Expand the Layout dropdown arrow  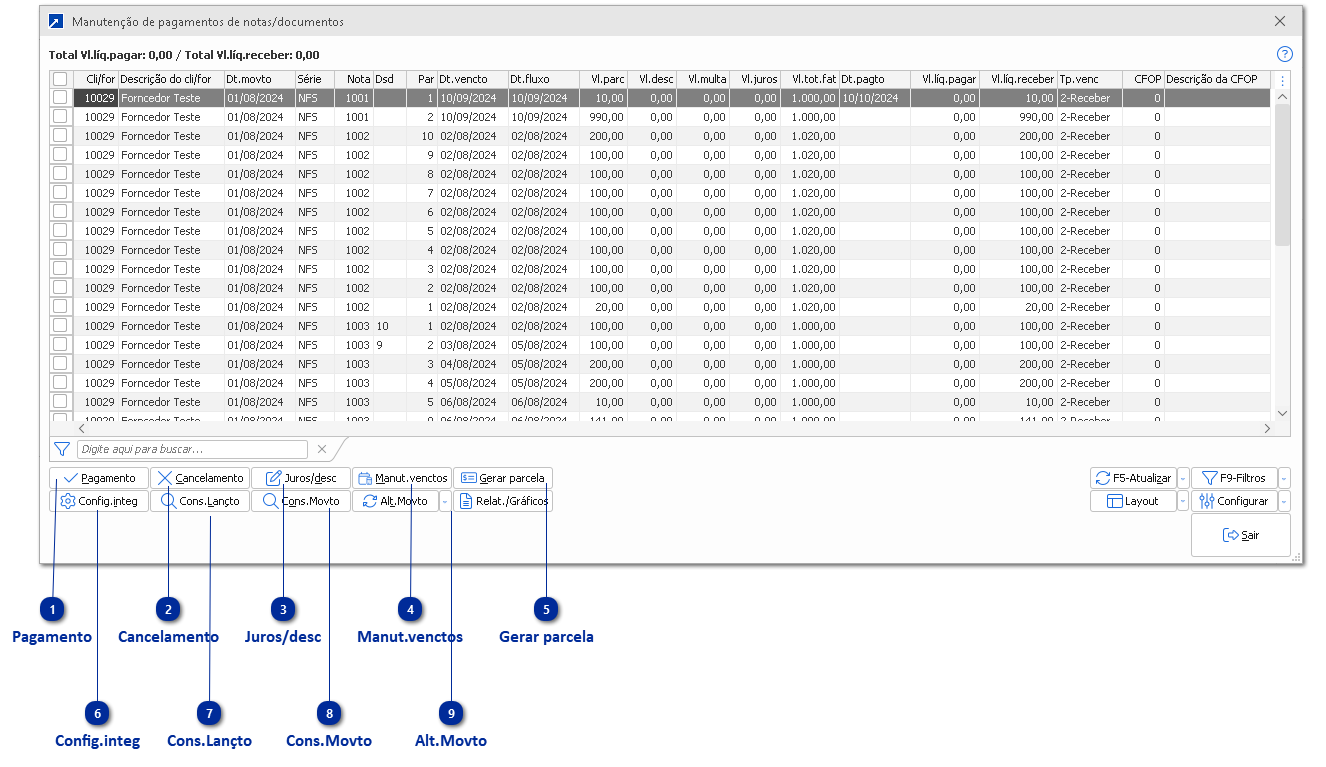pyautogui.click(x=1183, y=502)
